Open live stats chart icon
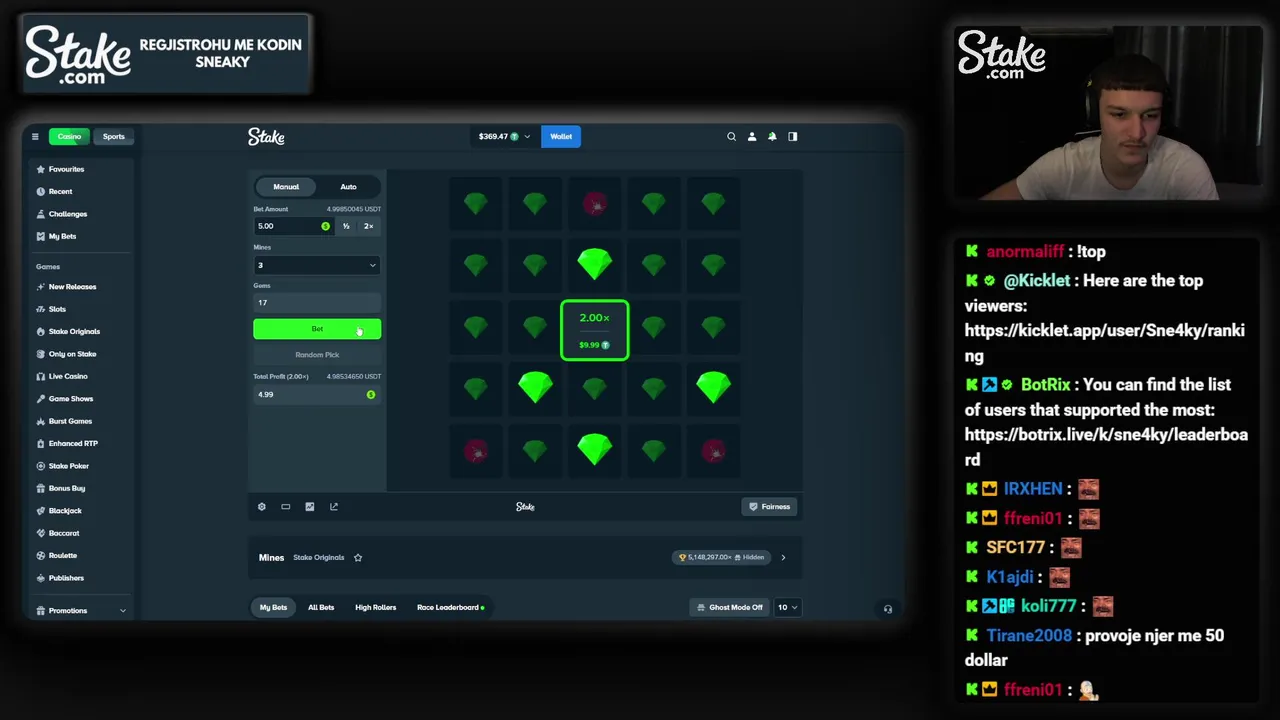This screenshot has width=1280, height=720. tap(310, 506)
